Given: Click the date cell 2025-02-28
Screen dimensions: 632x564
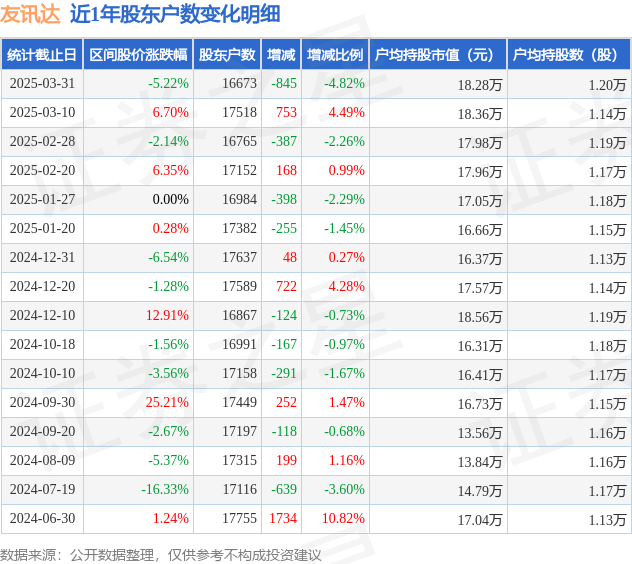Looking at the screenshot, I should click(x=42, y=142).
